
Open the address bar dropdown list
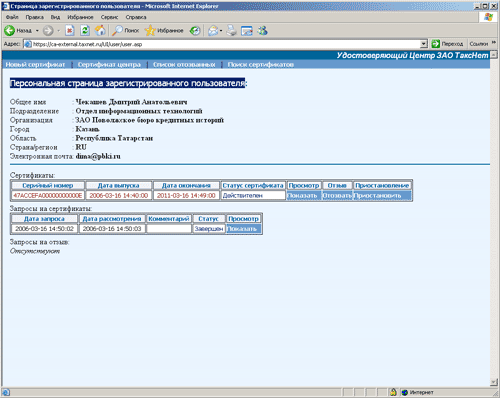click(x=423, y=44)
